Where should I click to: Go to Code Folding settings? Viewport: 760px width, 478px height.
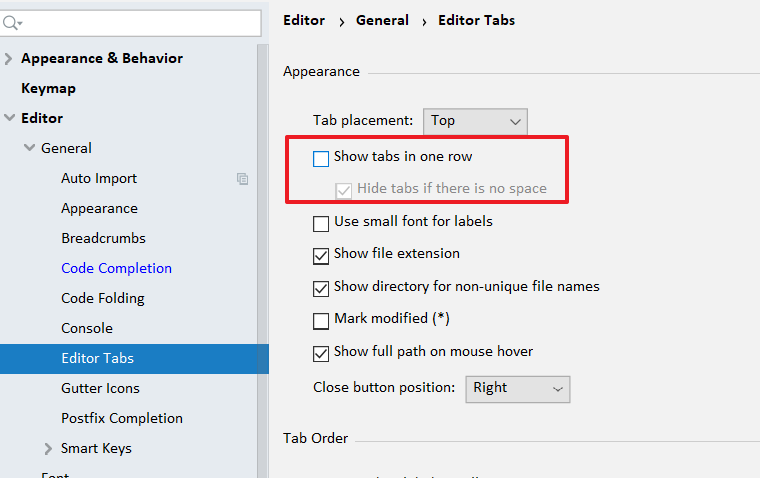pos(102,298)
